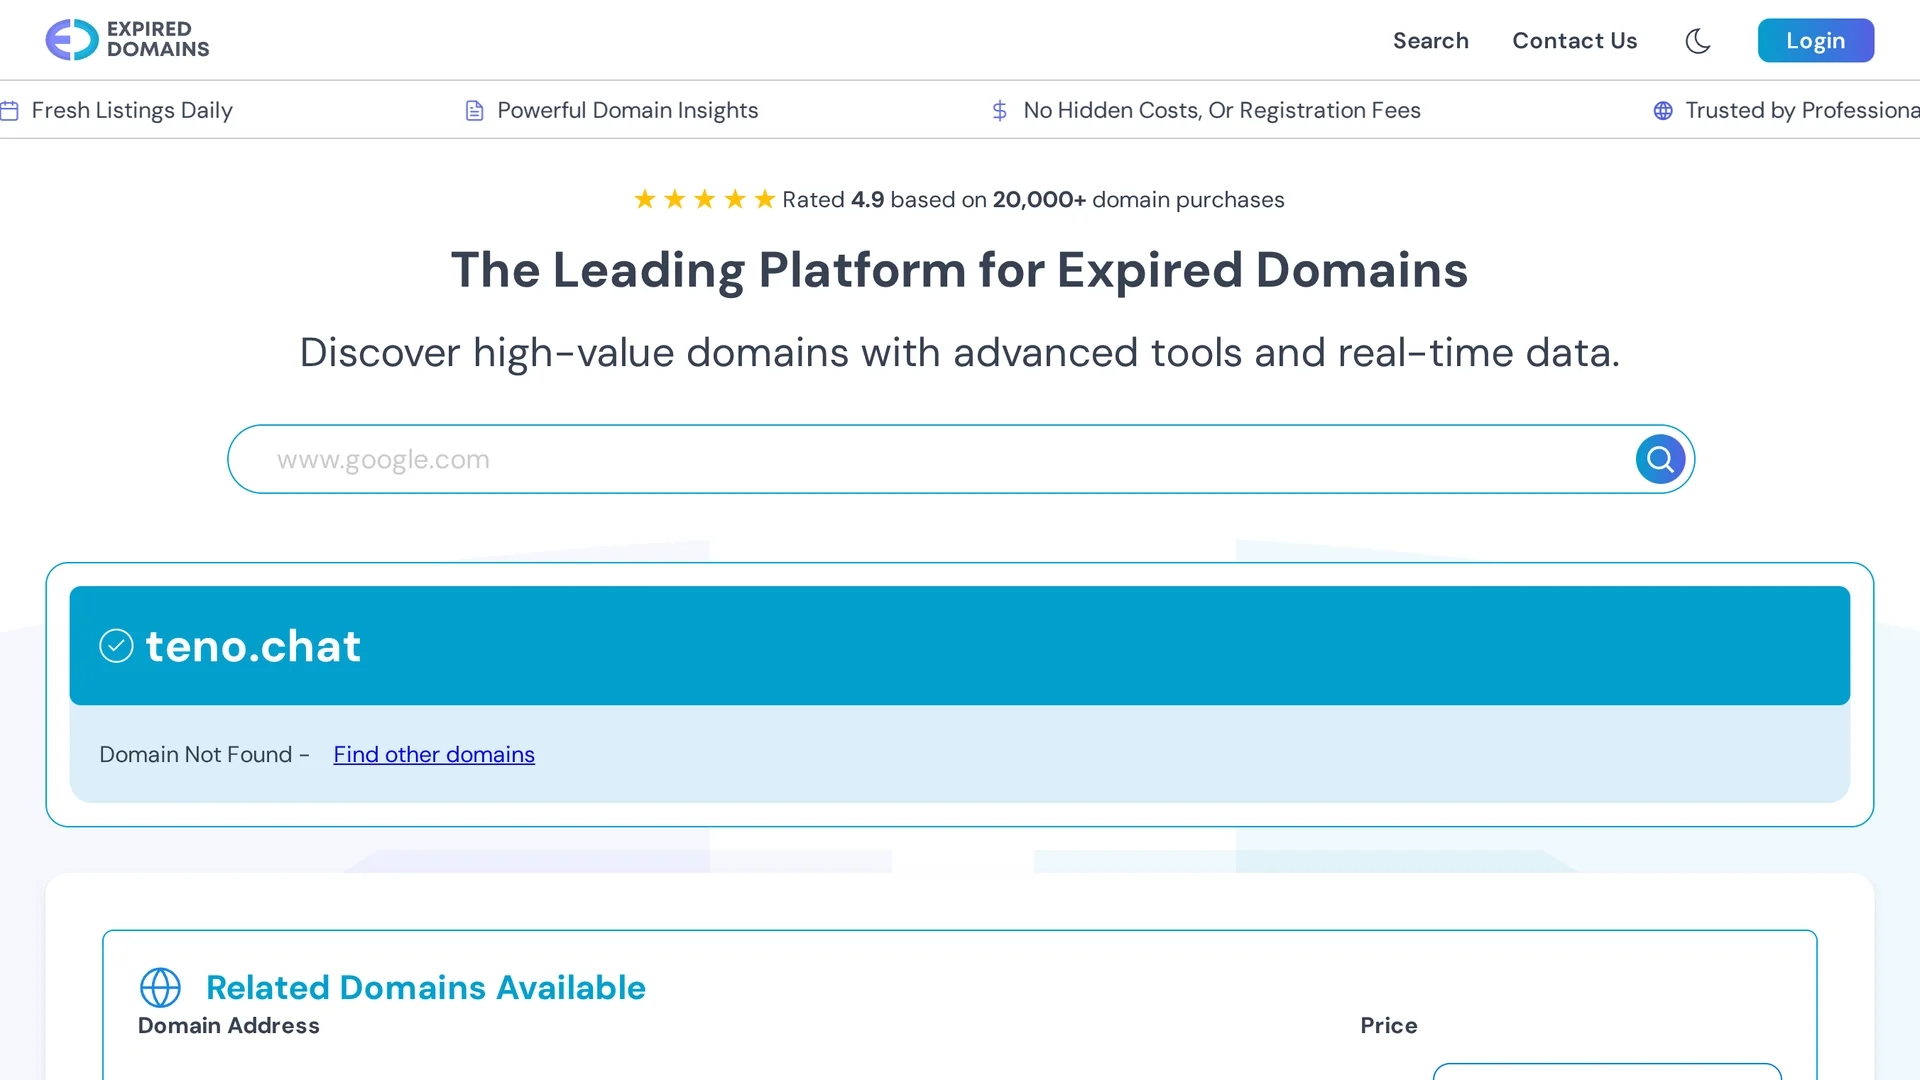
Task: Click the Price column header
Action: 1388,1026
